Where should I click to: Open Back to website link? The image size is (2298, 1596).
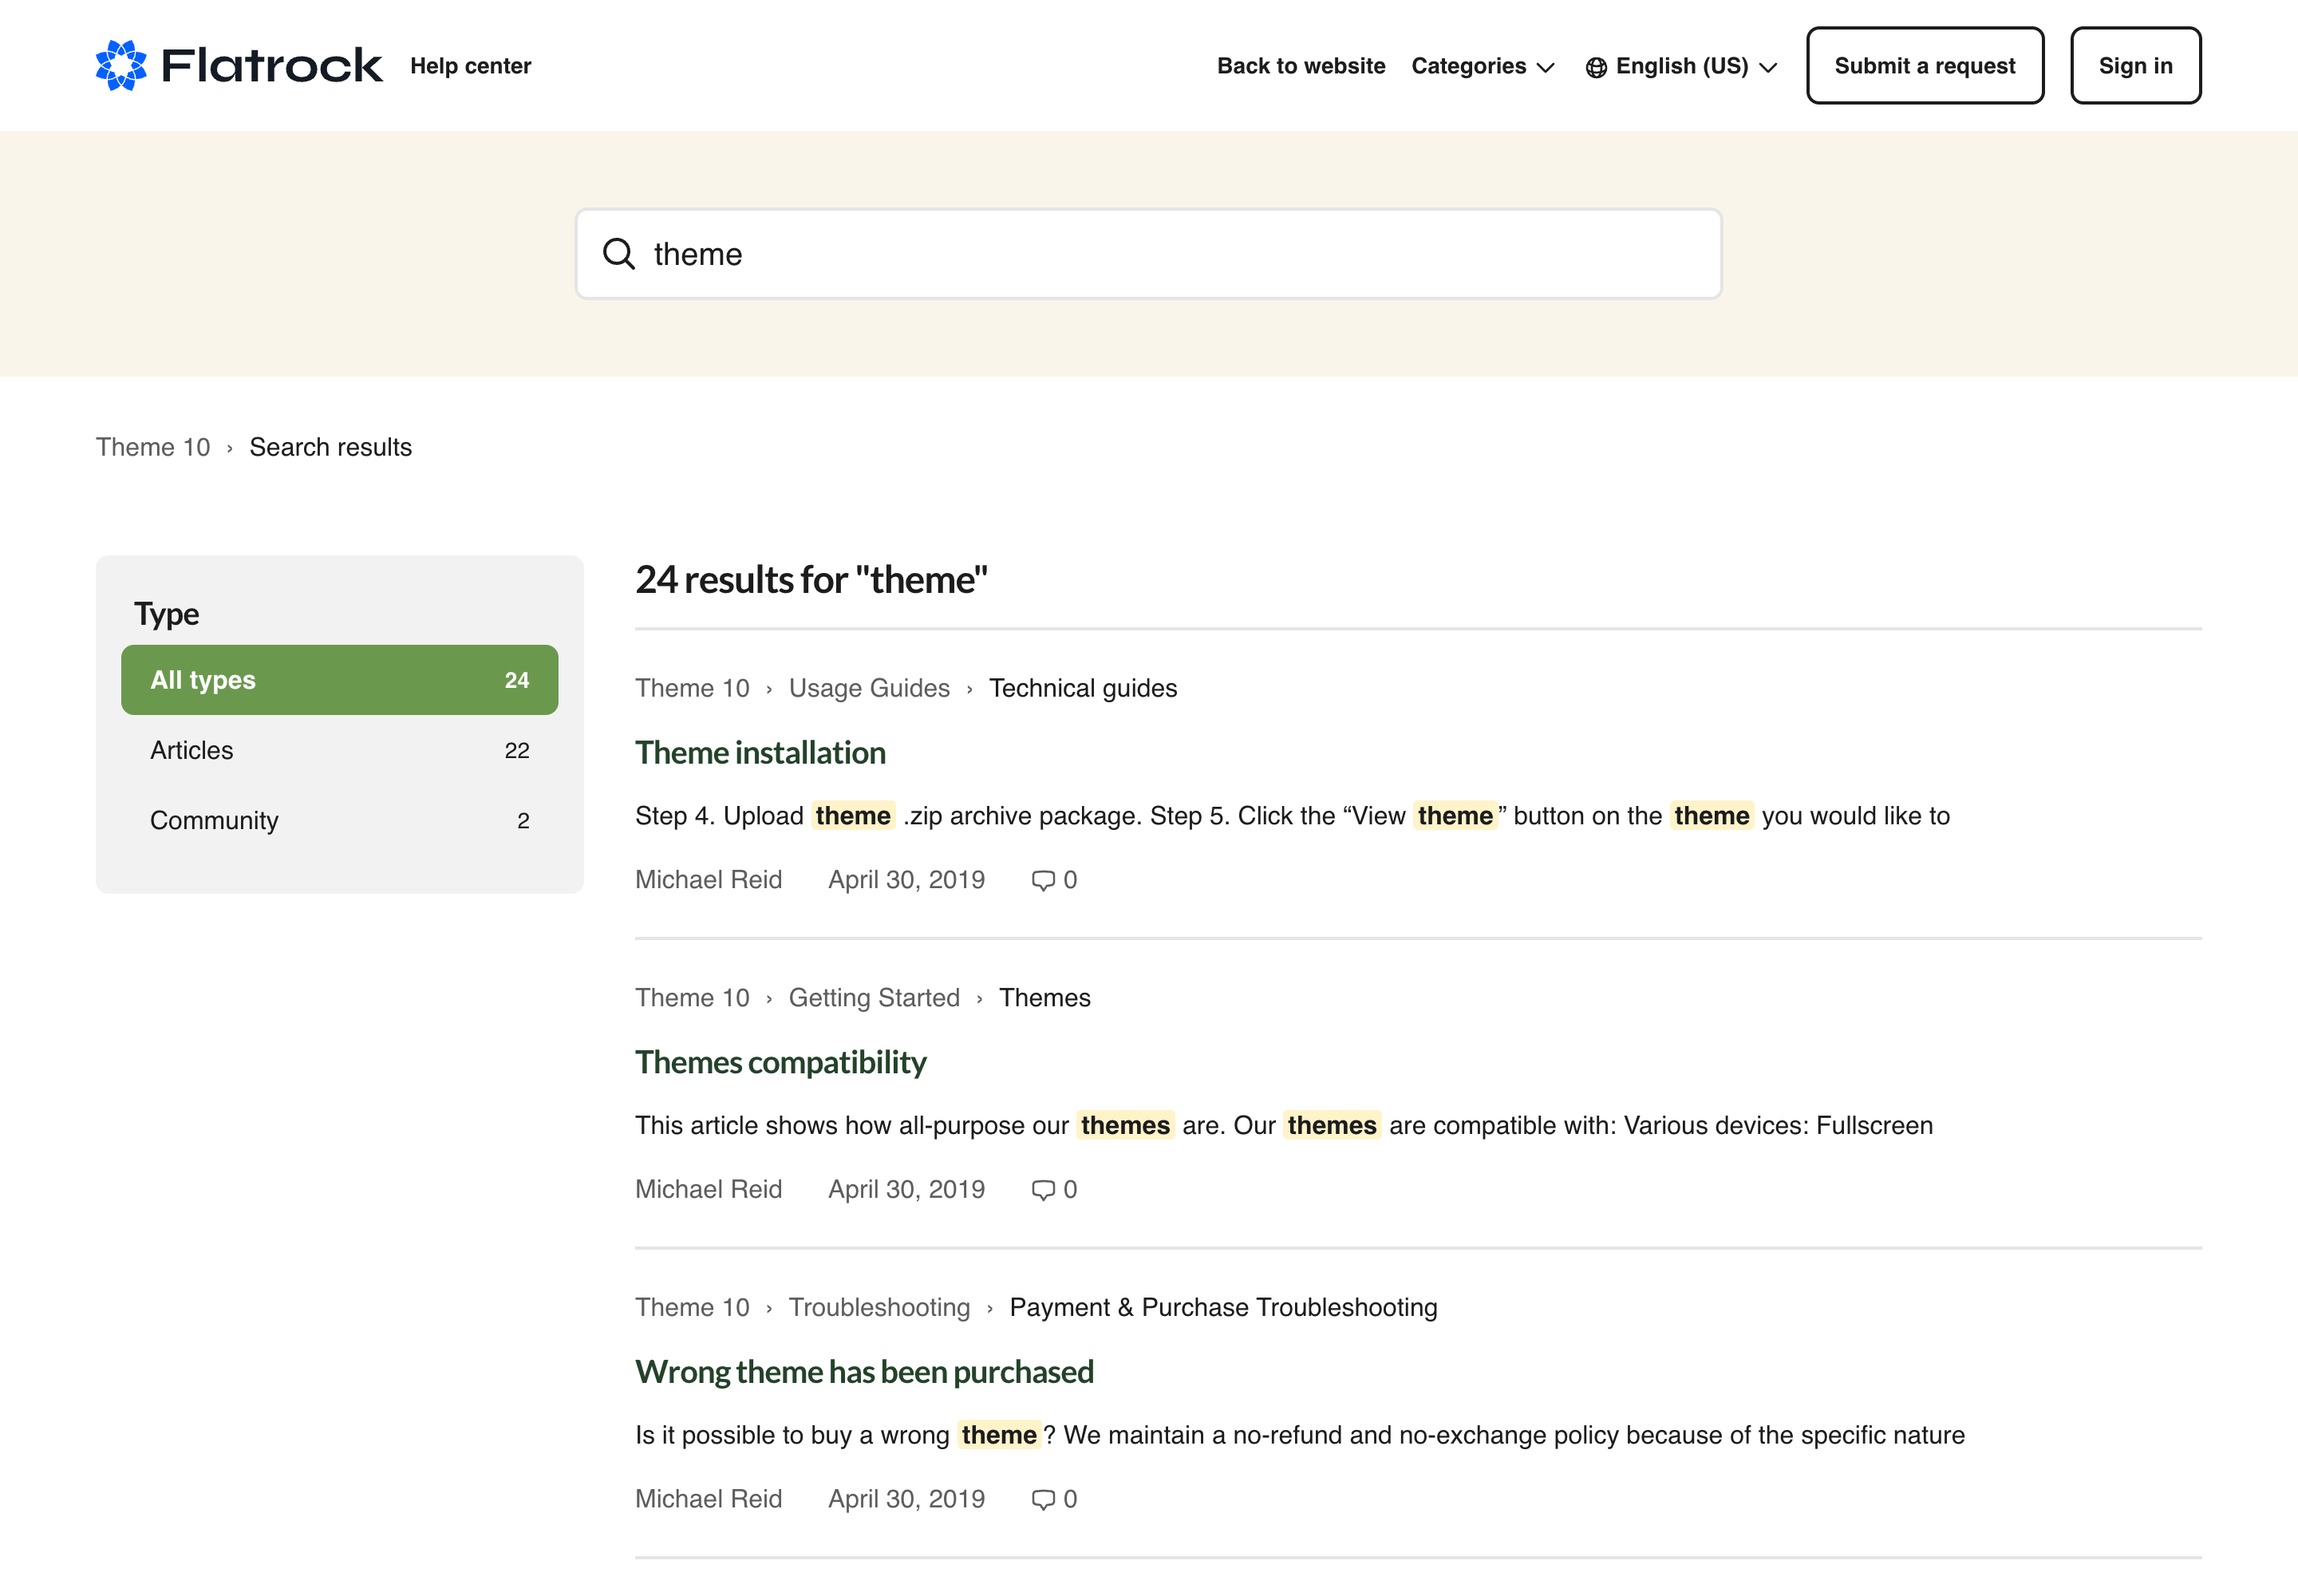(1300, 66)
